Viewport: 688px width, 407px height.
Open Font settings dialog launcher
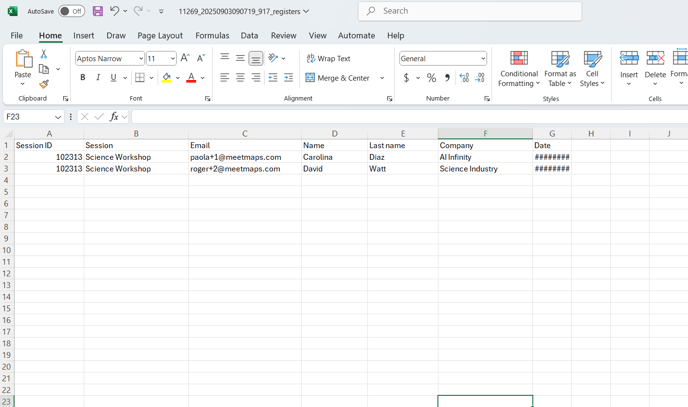(x=208, y=99)
